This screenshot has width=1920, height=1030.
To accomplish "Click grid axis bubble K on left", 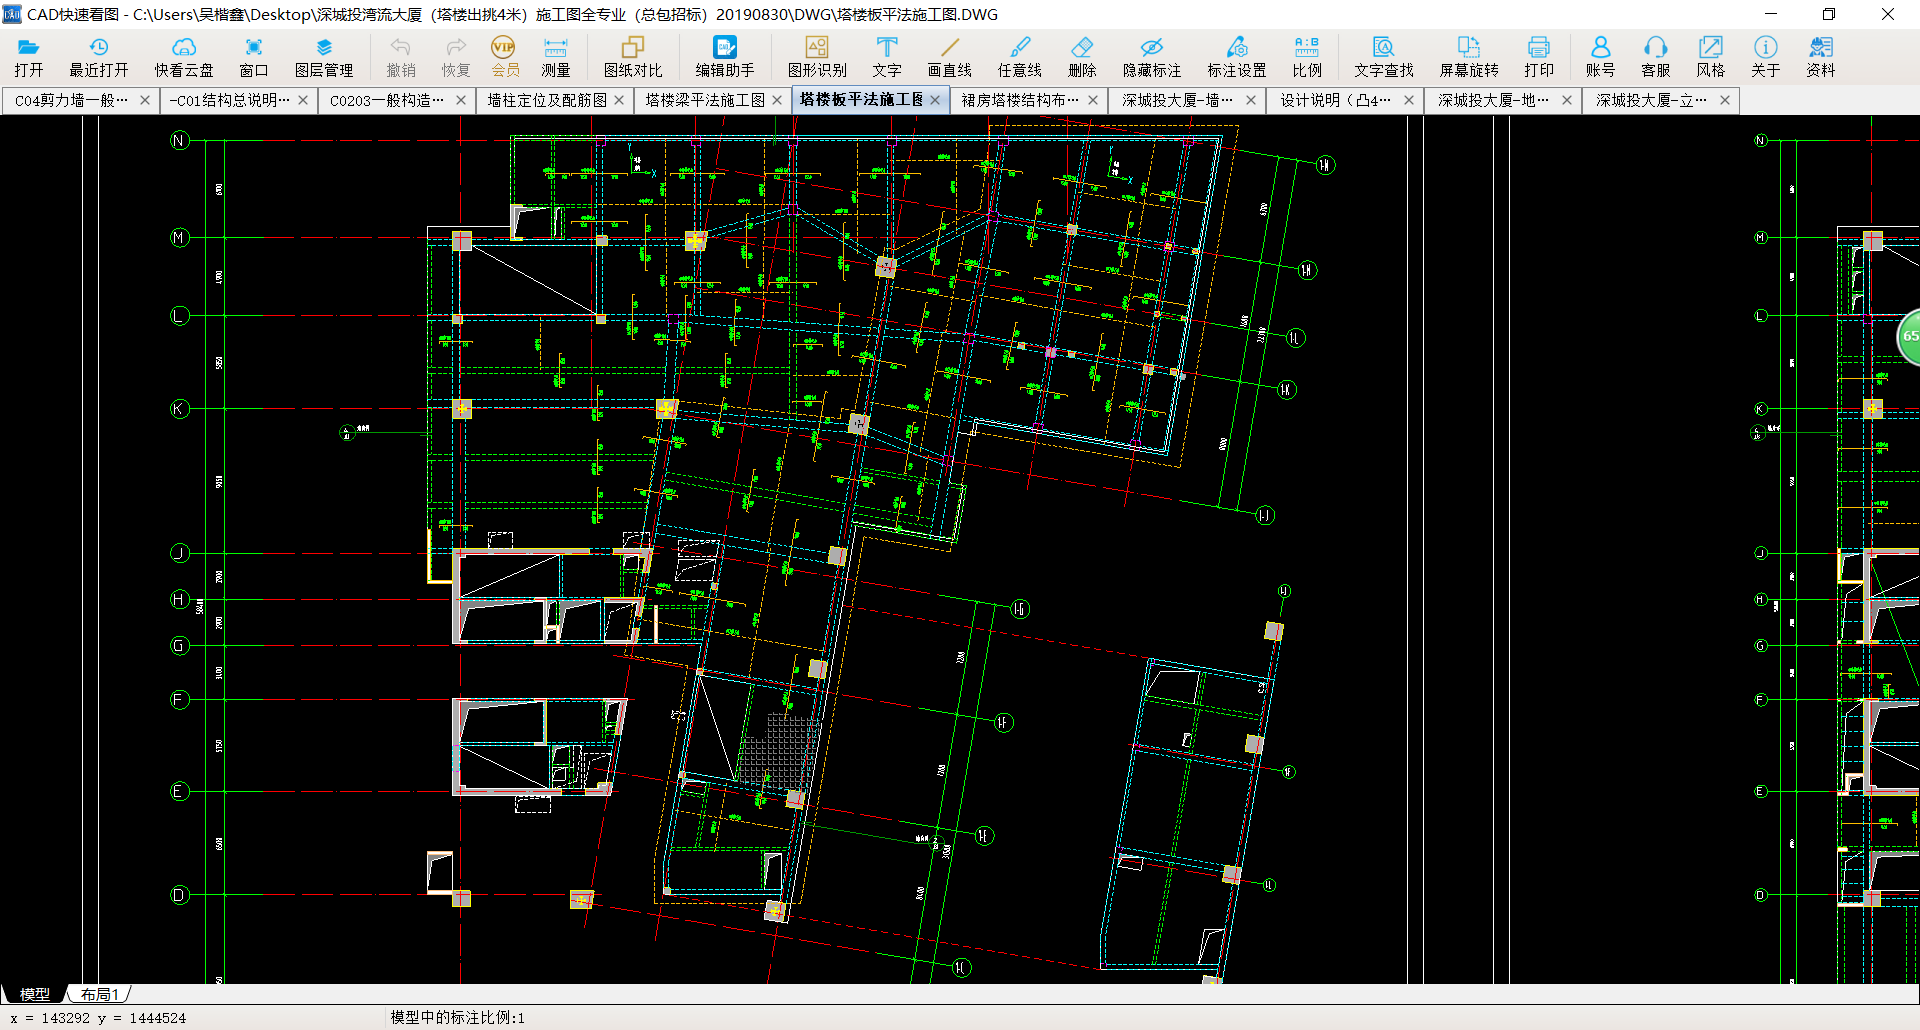I will [180, 409].
